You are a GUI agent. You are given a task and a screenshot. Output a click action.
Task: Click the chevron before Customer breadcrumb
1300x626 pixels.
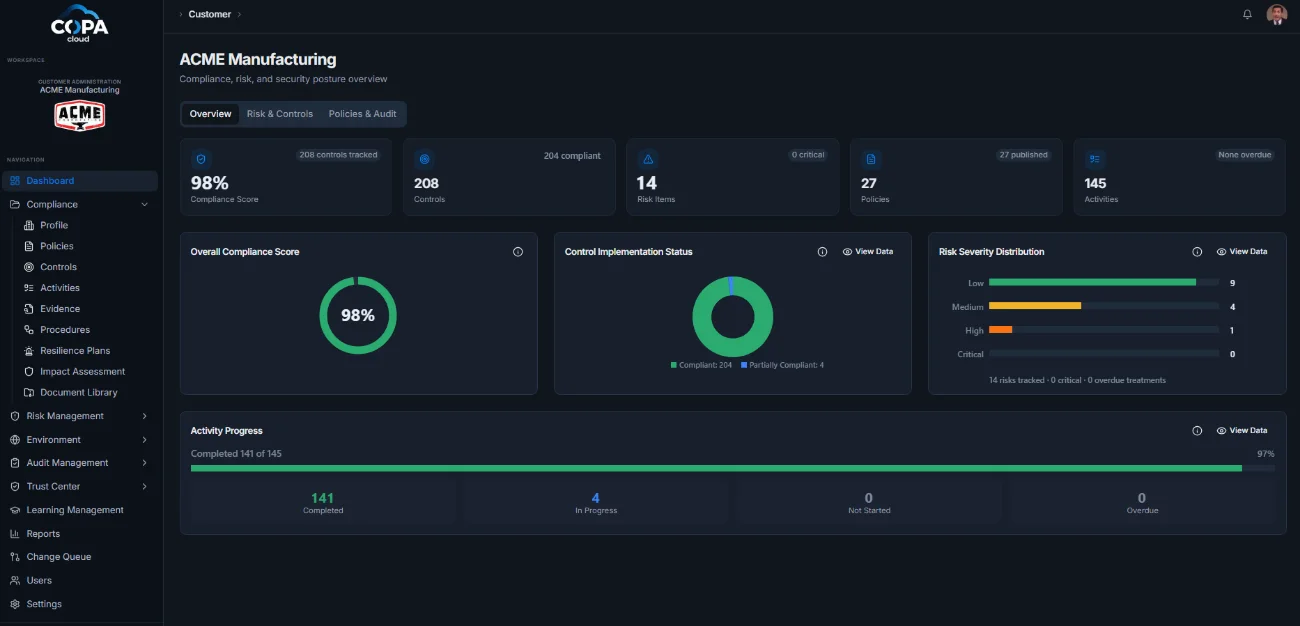[x=181, y=15]
